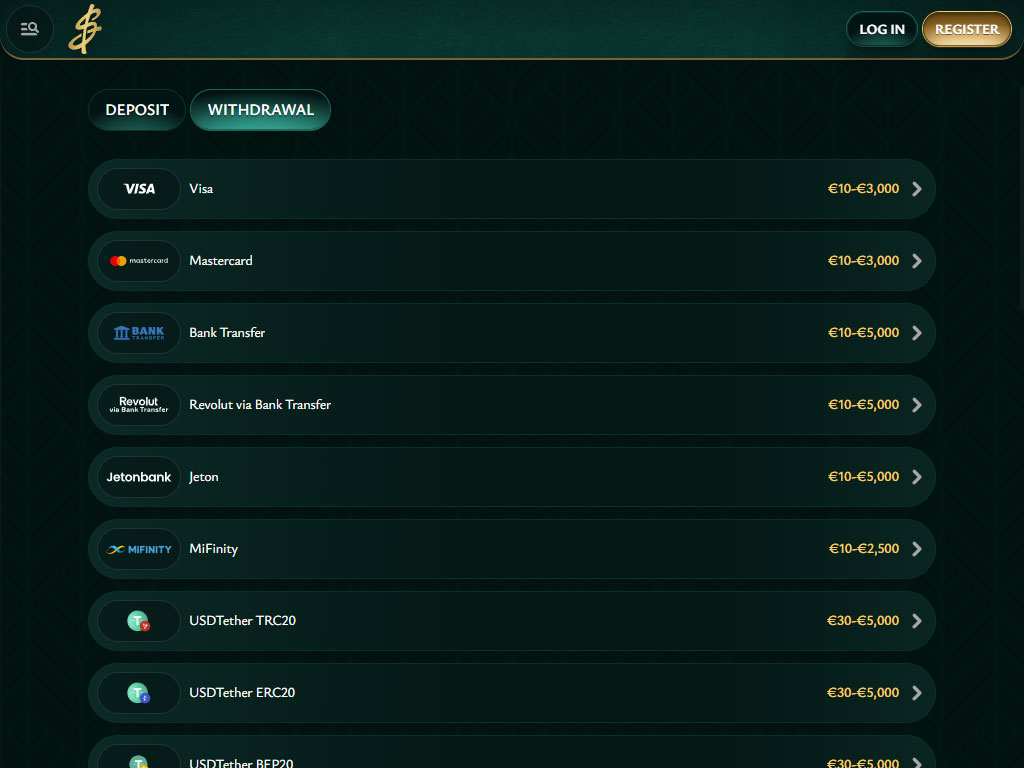1024x768 pixels.
Task: Expand the Bank Transfer row chevron
Action: [x=917, y=333]
